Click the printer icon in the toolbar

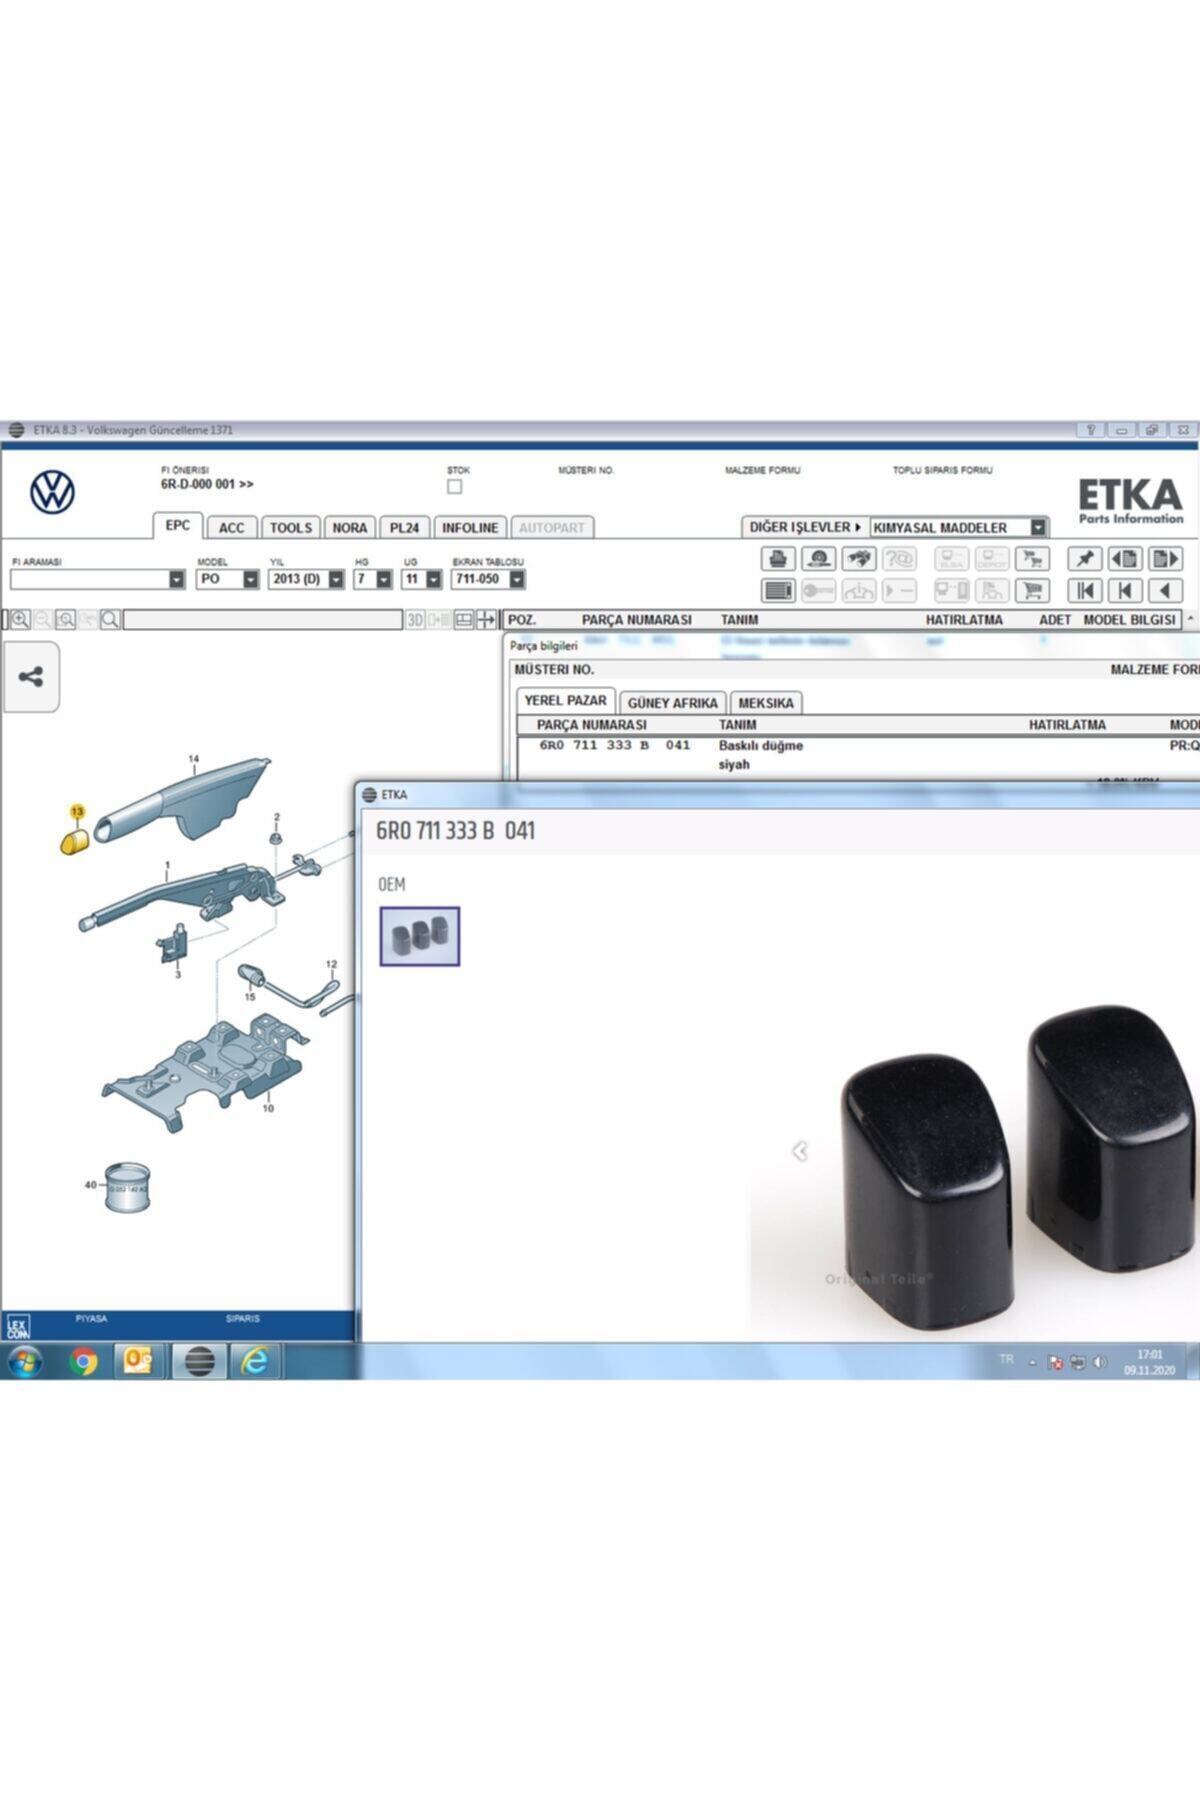(x=777, y=559)
